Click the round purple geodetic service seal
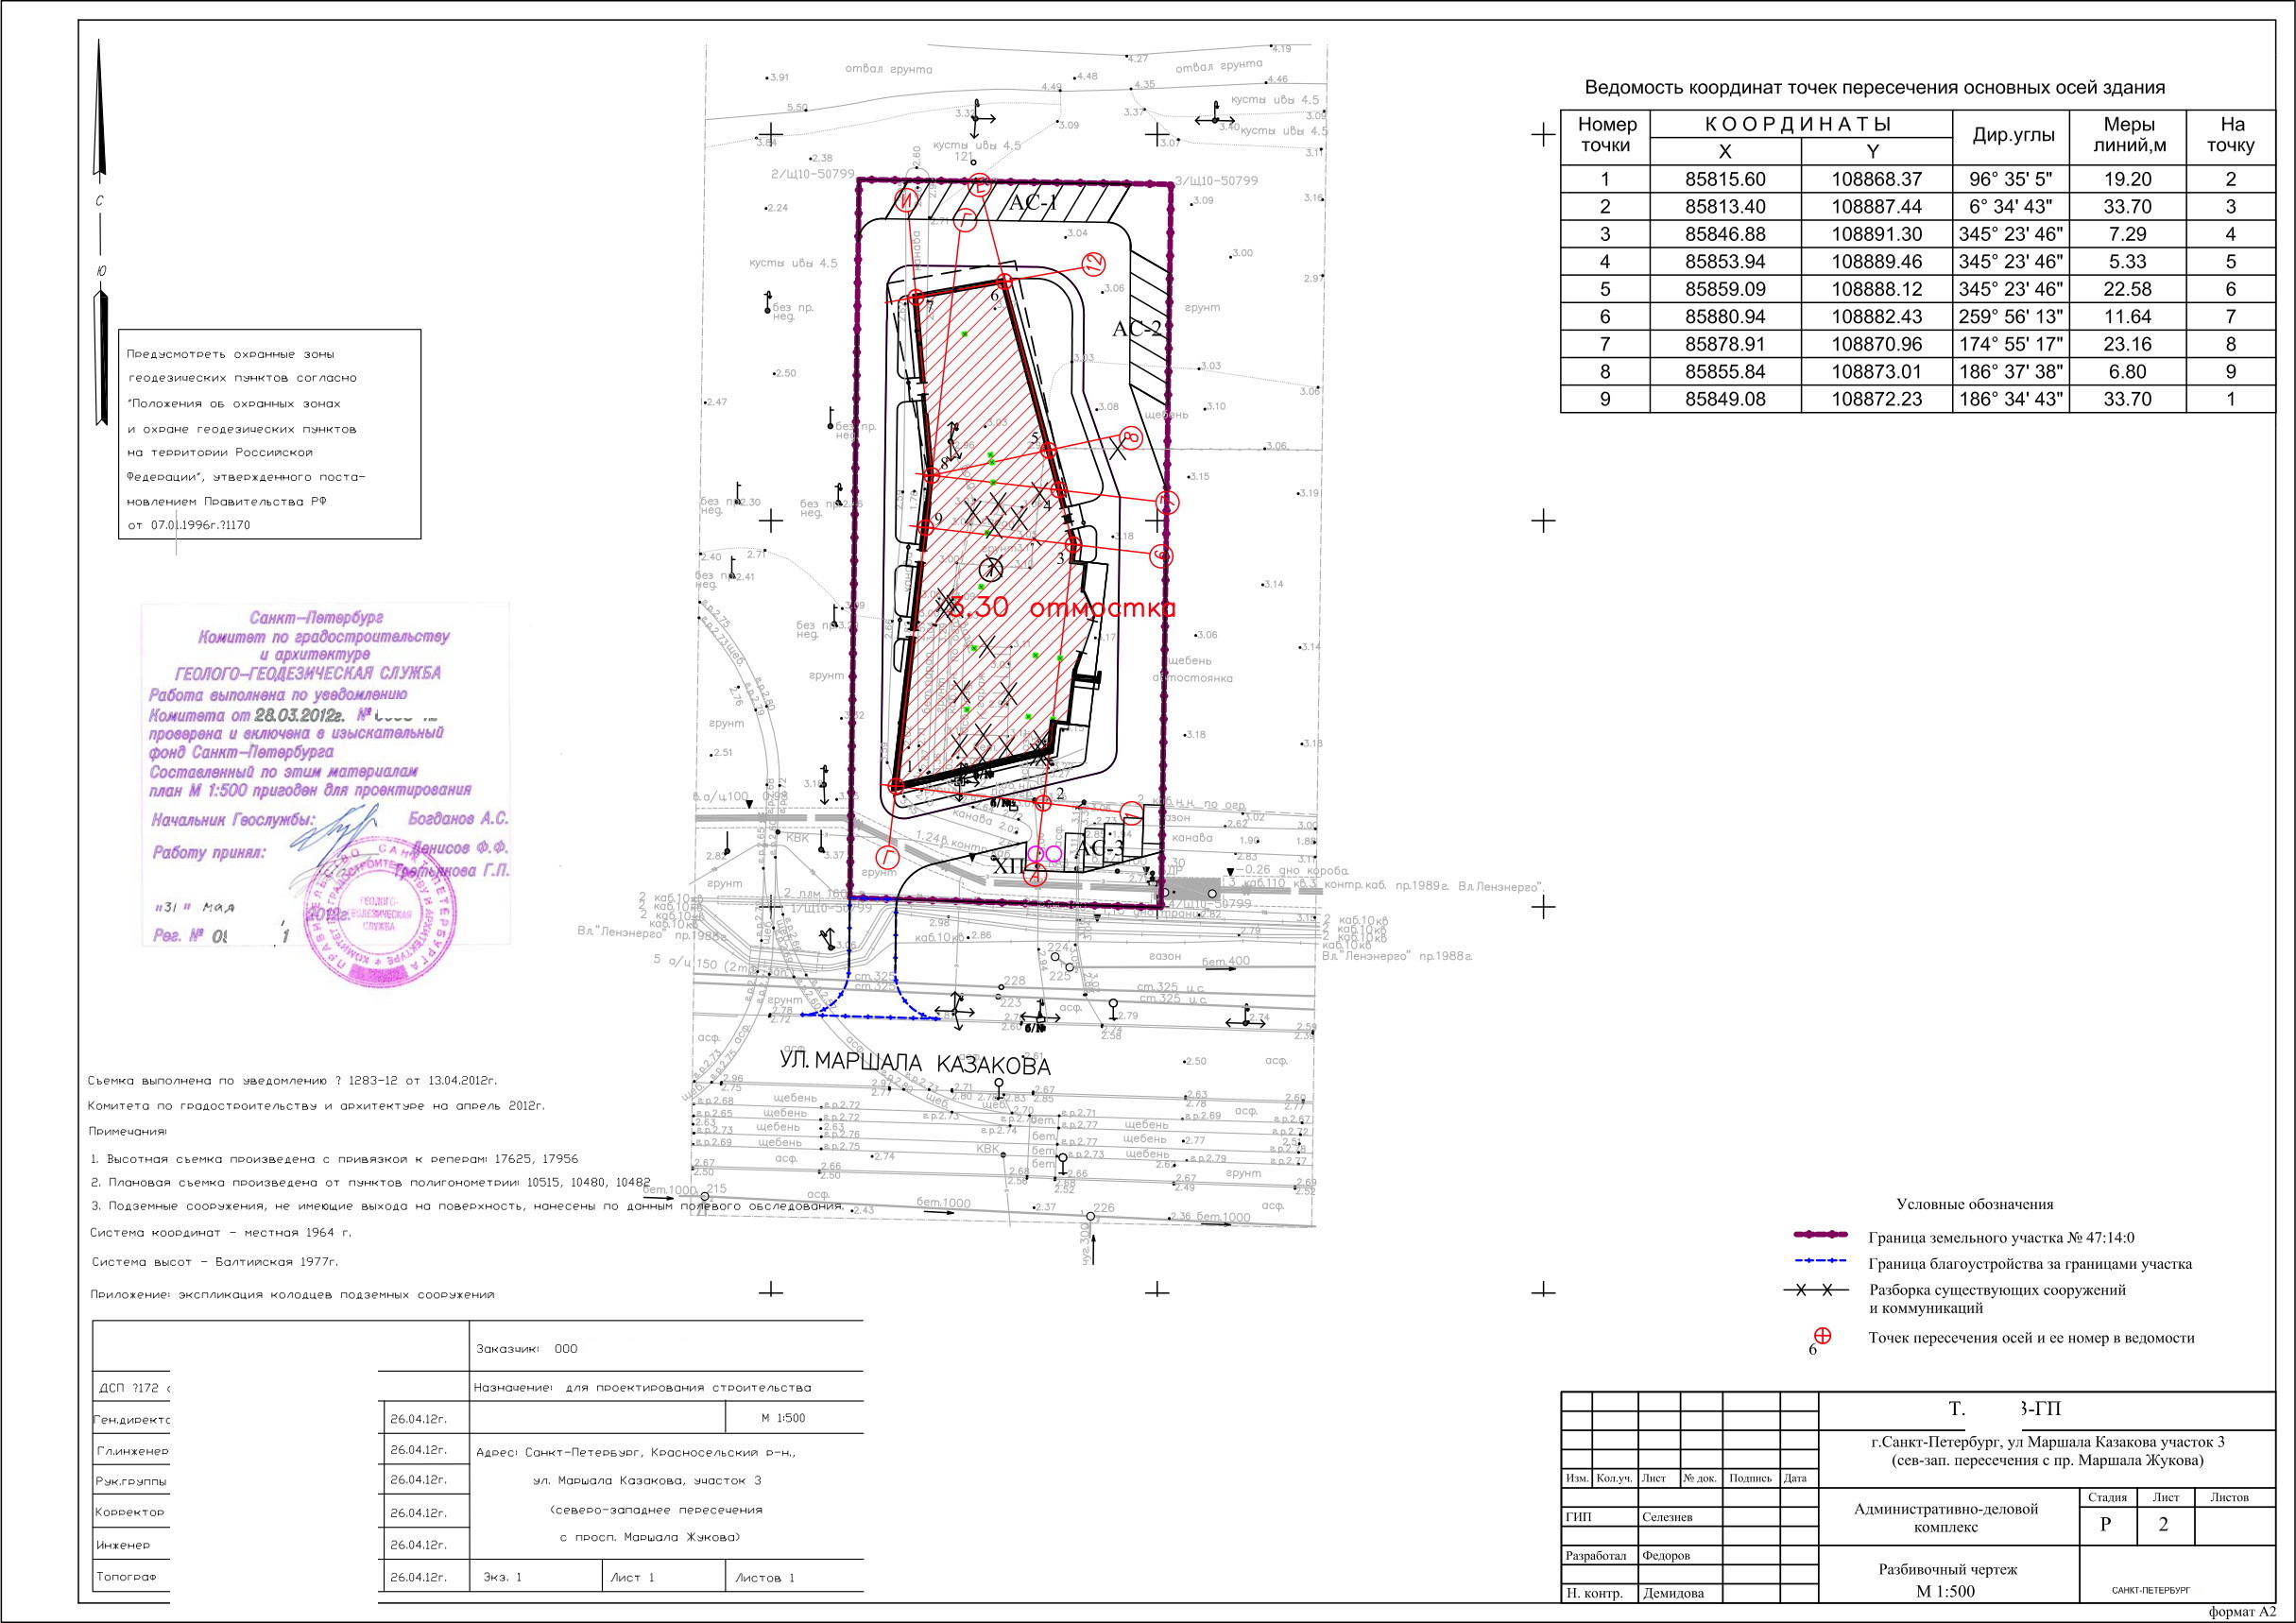This screenshot has width=2296, height=1623. [380, 912]
